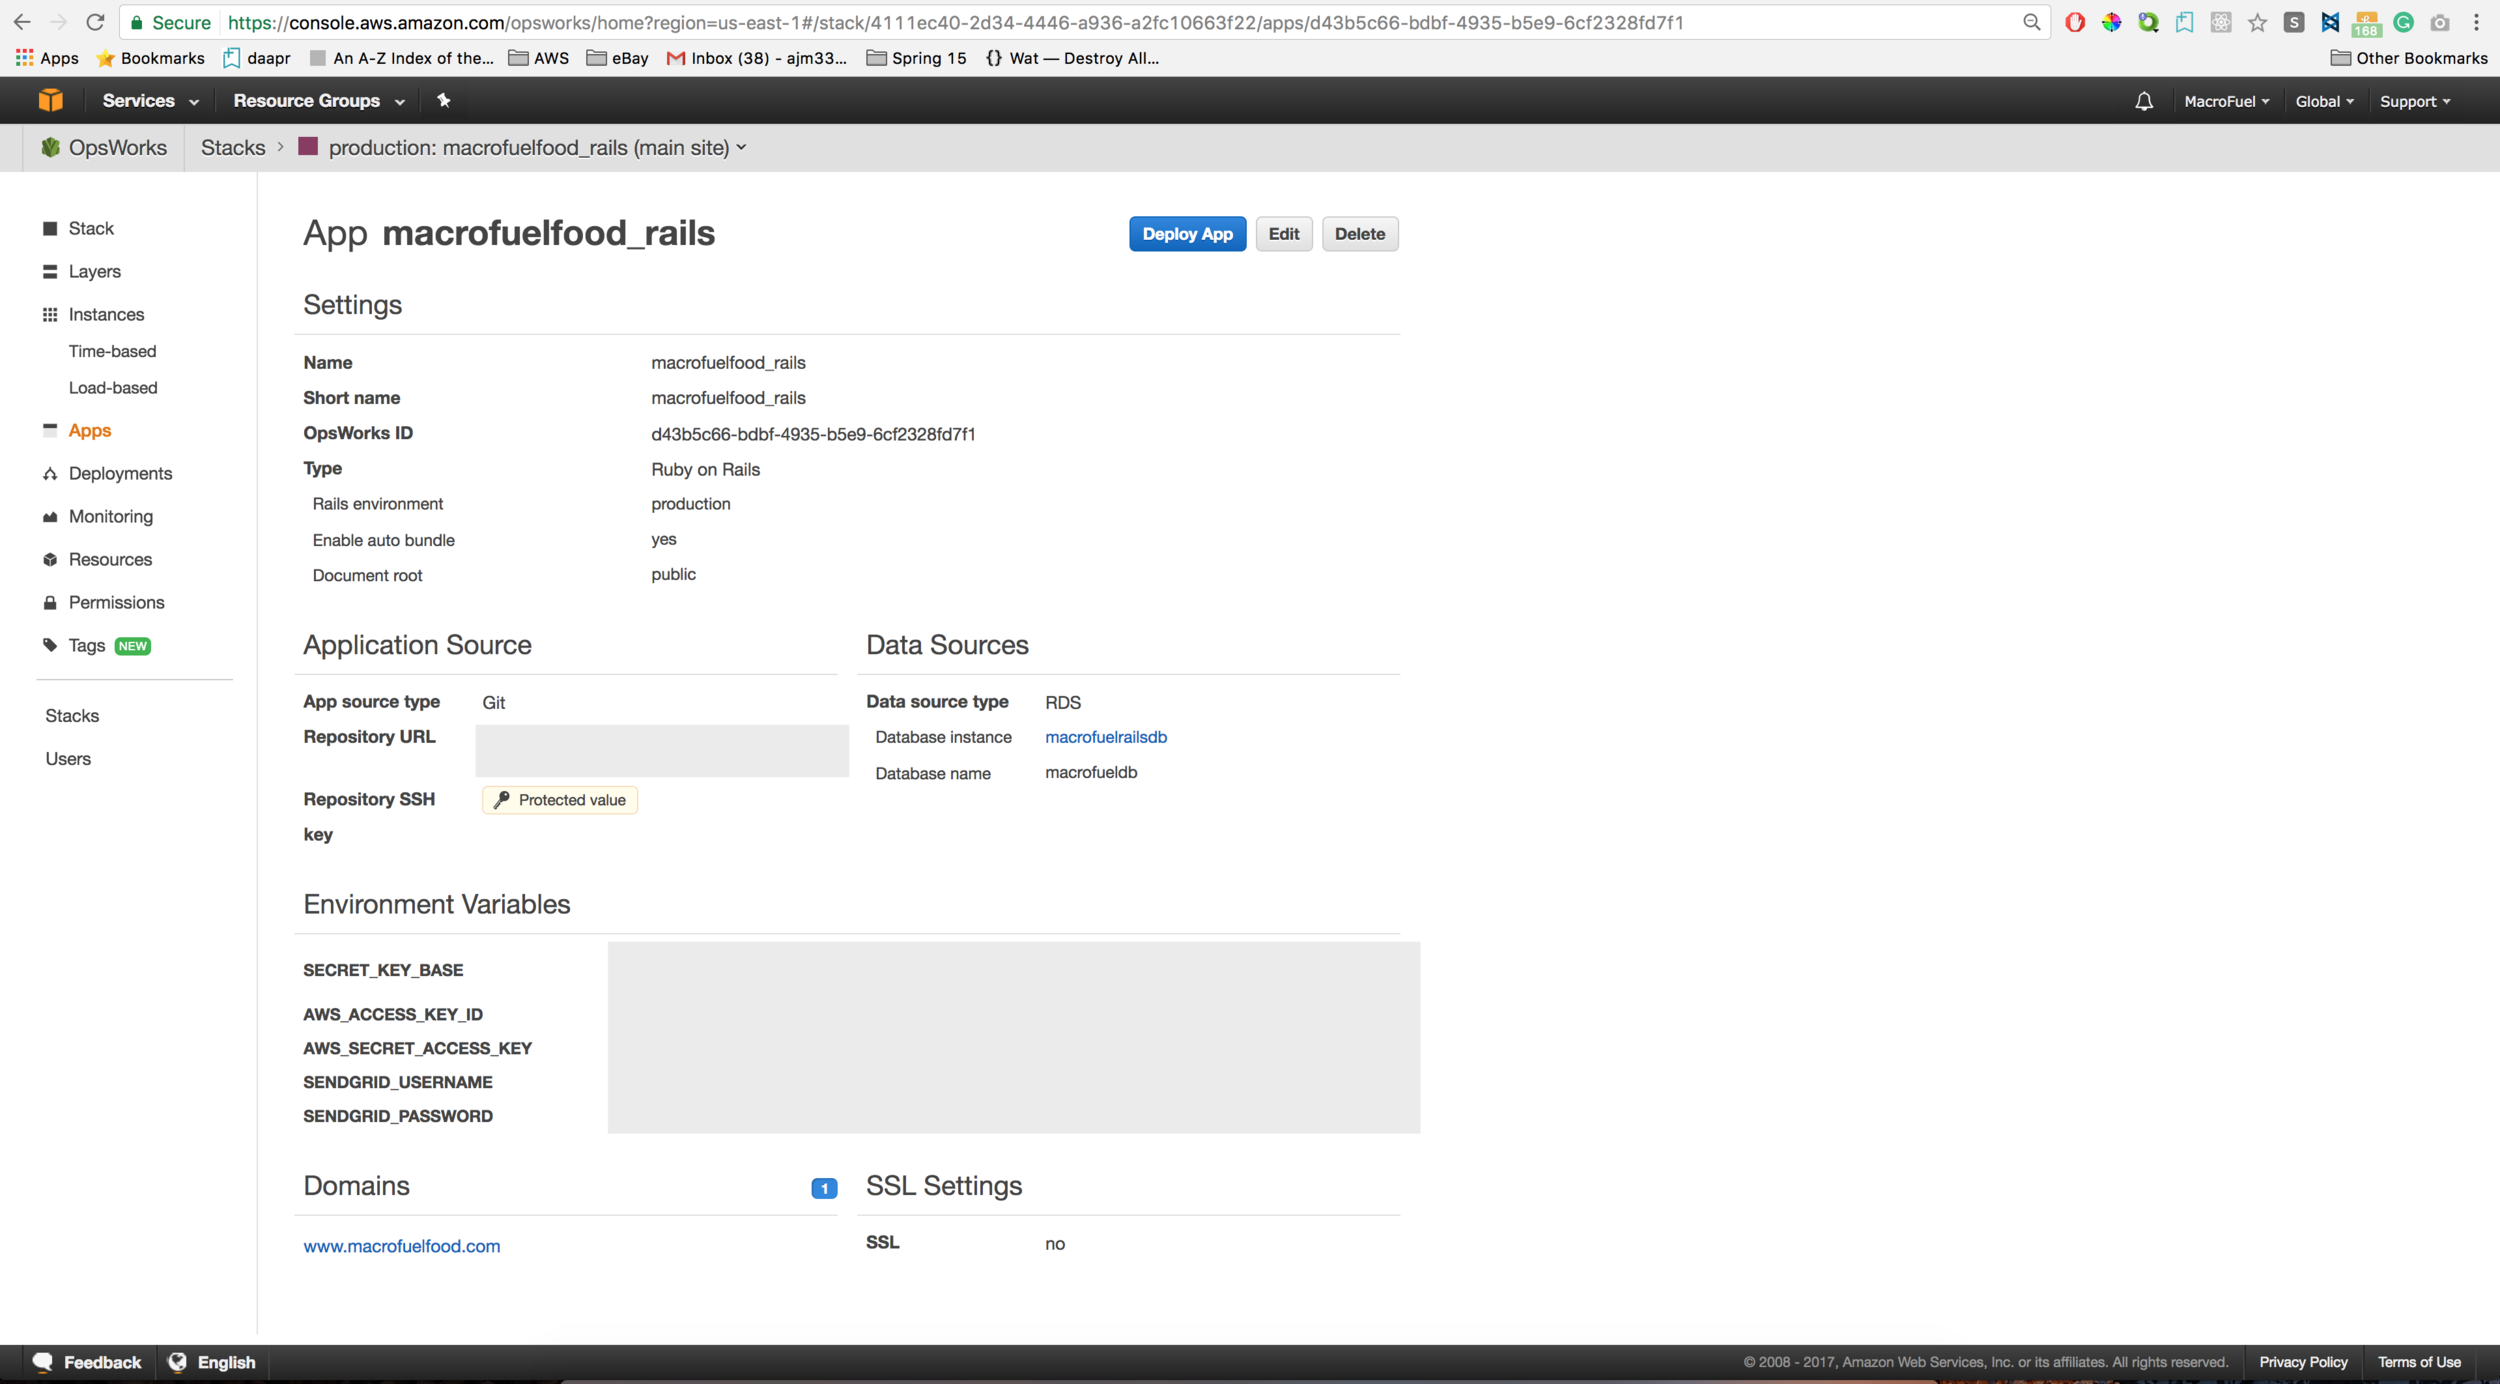This screenshot has width=2500, height=1384.
Task: Change language via English footer button
Action: (x=212, y=1362)
